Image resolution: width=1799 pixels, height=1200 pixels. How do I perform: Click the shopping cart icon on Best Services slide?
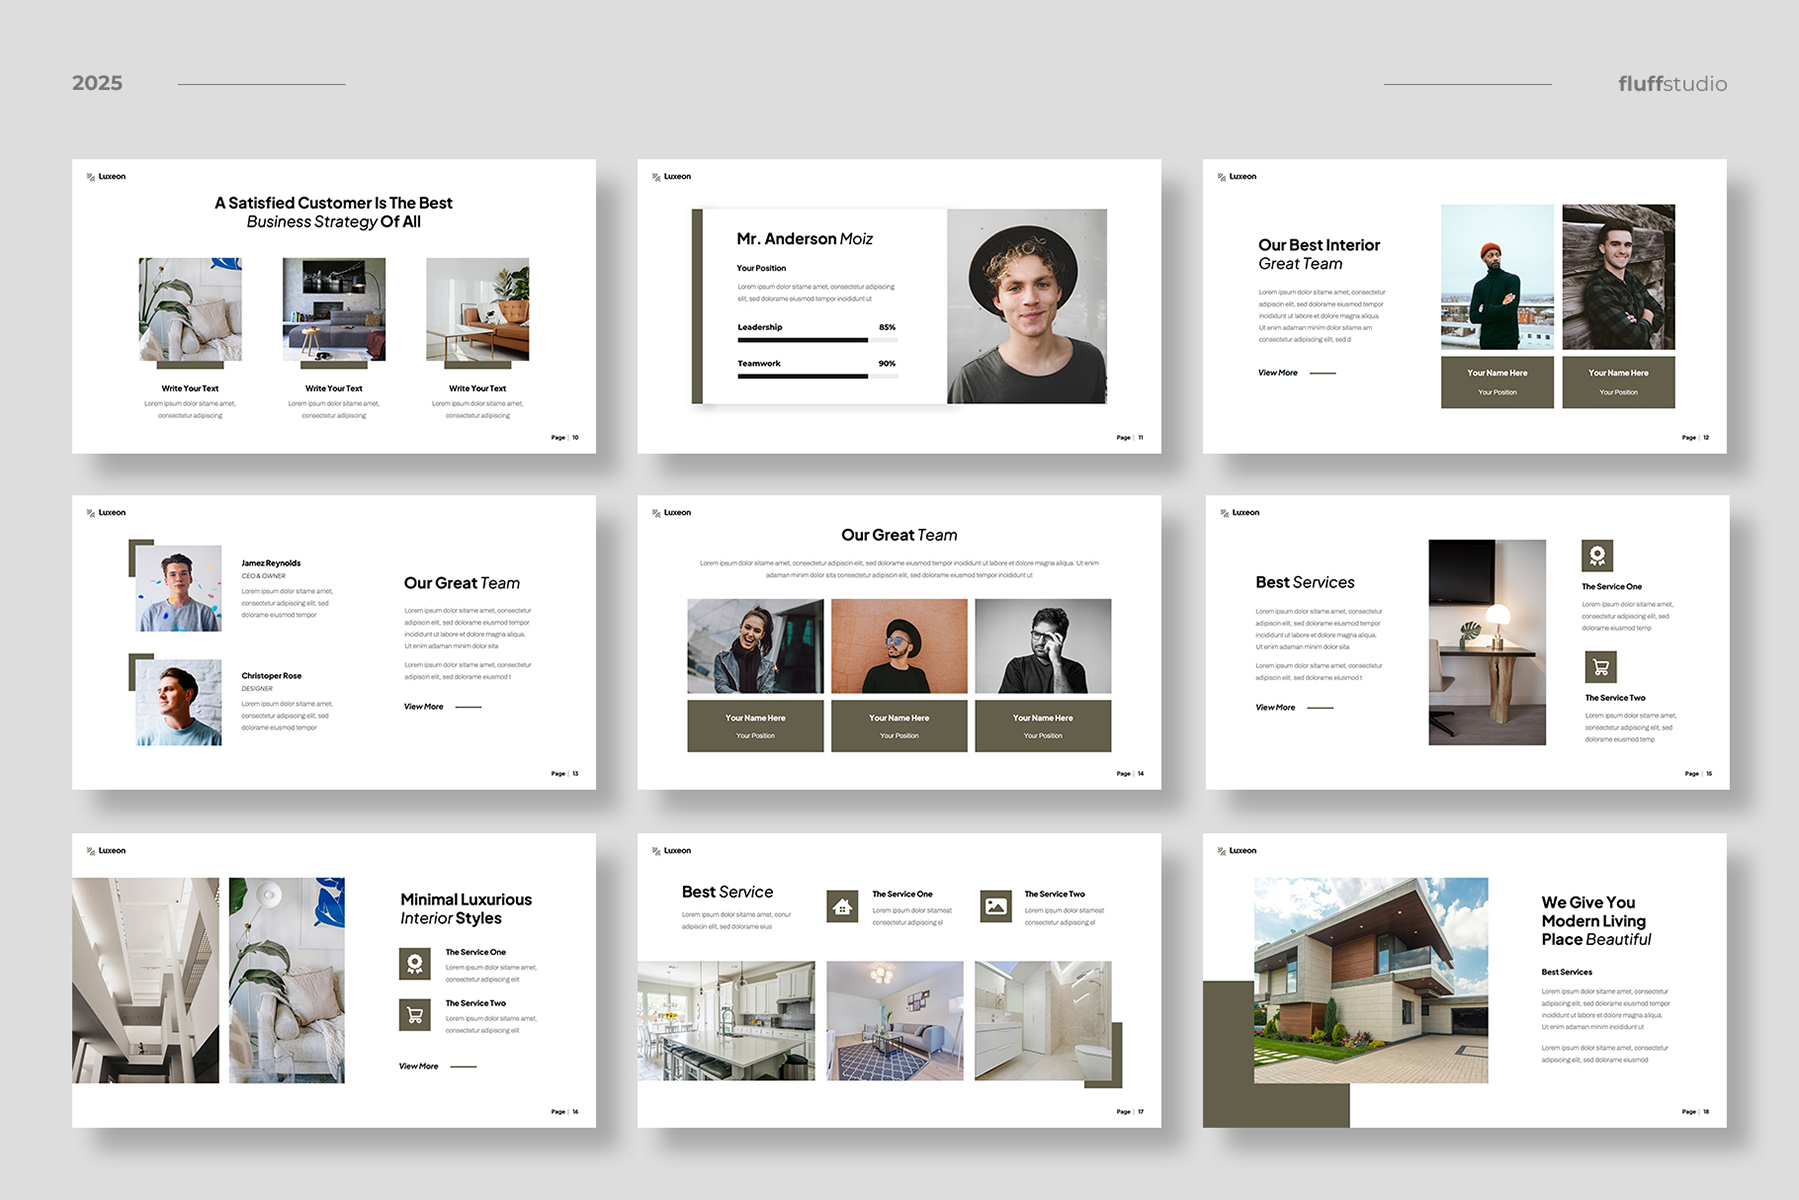click(1600, 667)
